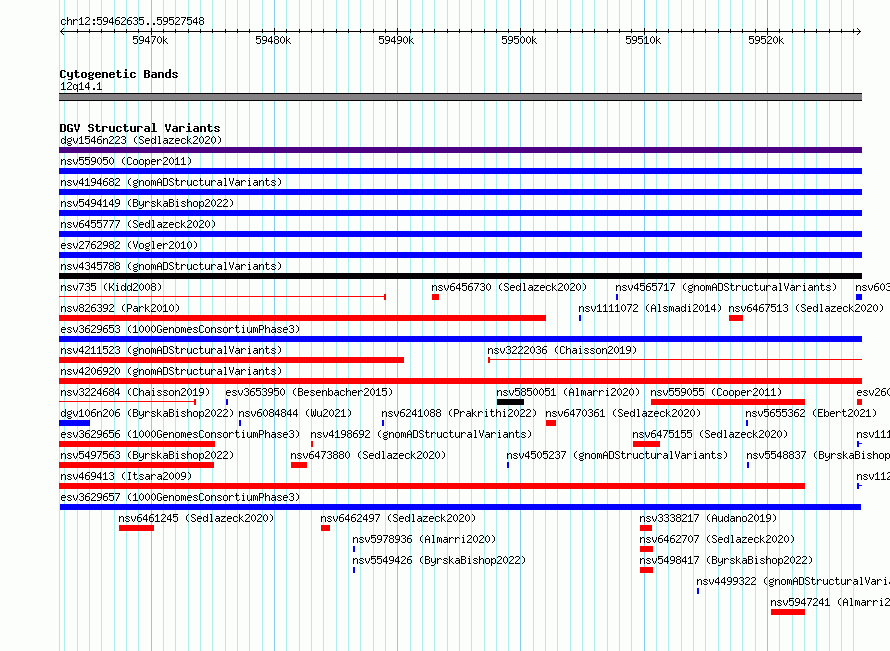Click nsv4499322 variant label
The height and width of the screenshot is (651, 890).
click(792, 581)
